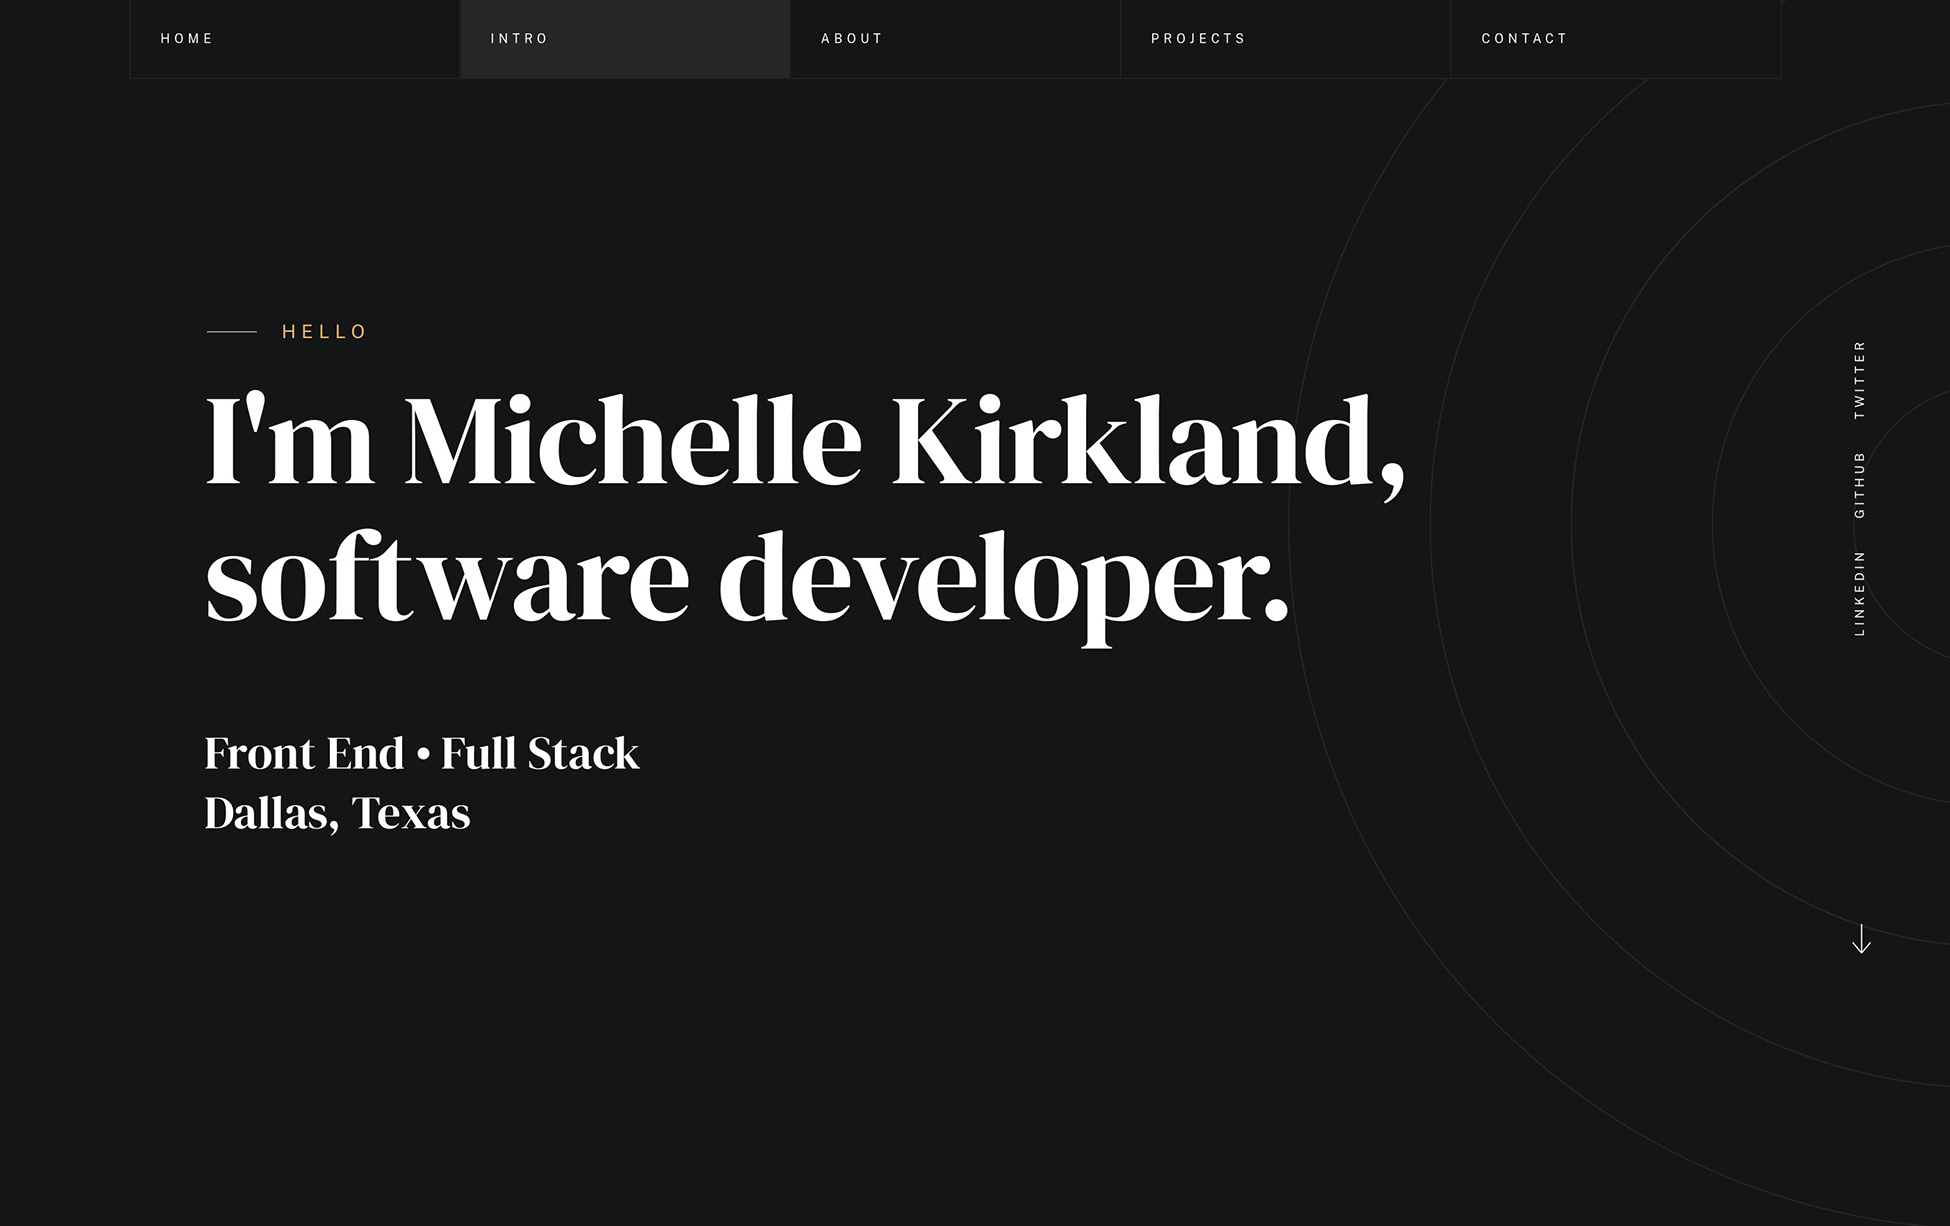Click the gold HELLO label
1950x1226 pixels.
pyautogui.click(x=325, y=332)
